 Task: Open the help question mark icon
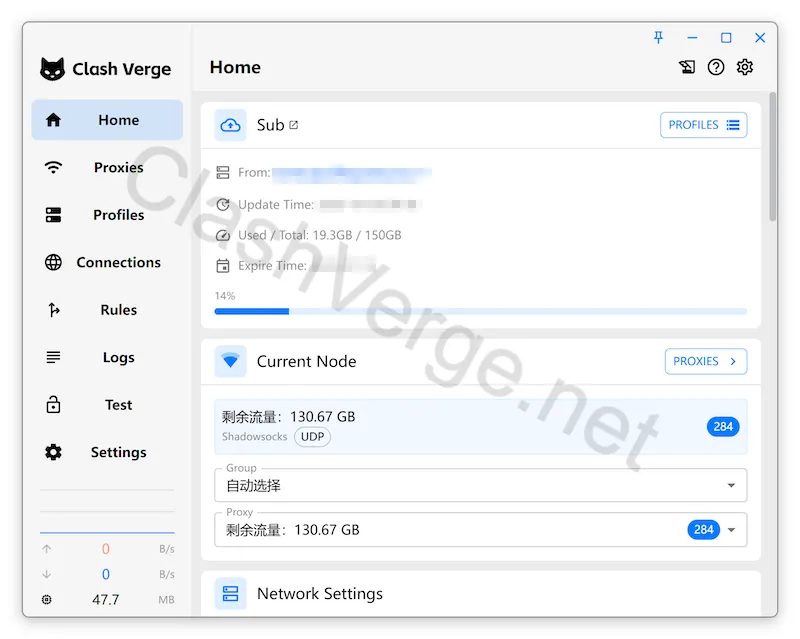[716, 67]
